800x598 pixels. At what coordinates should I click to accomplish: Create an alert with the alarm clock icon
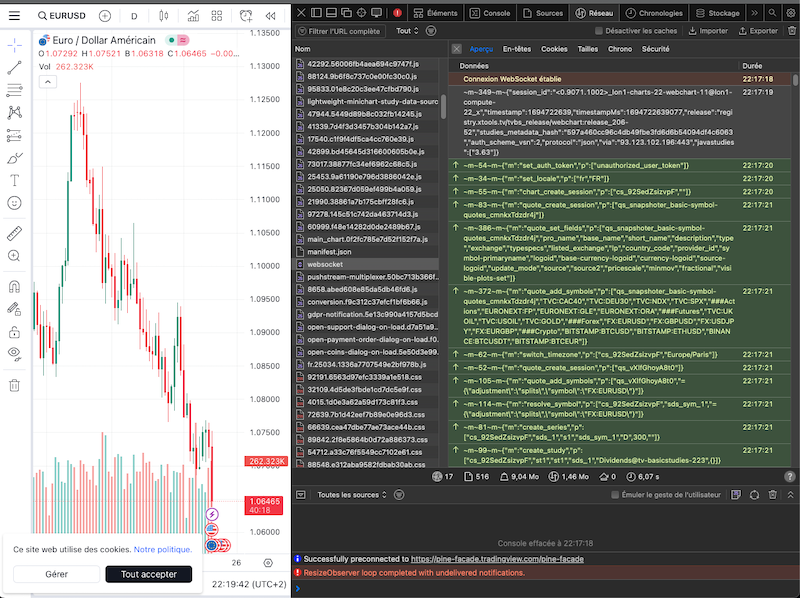tap(246, 16)
